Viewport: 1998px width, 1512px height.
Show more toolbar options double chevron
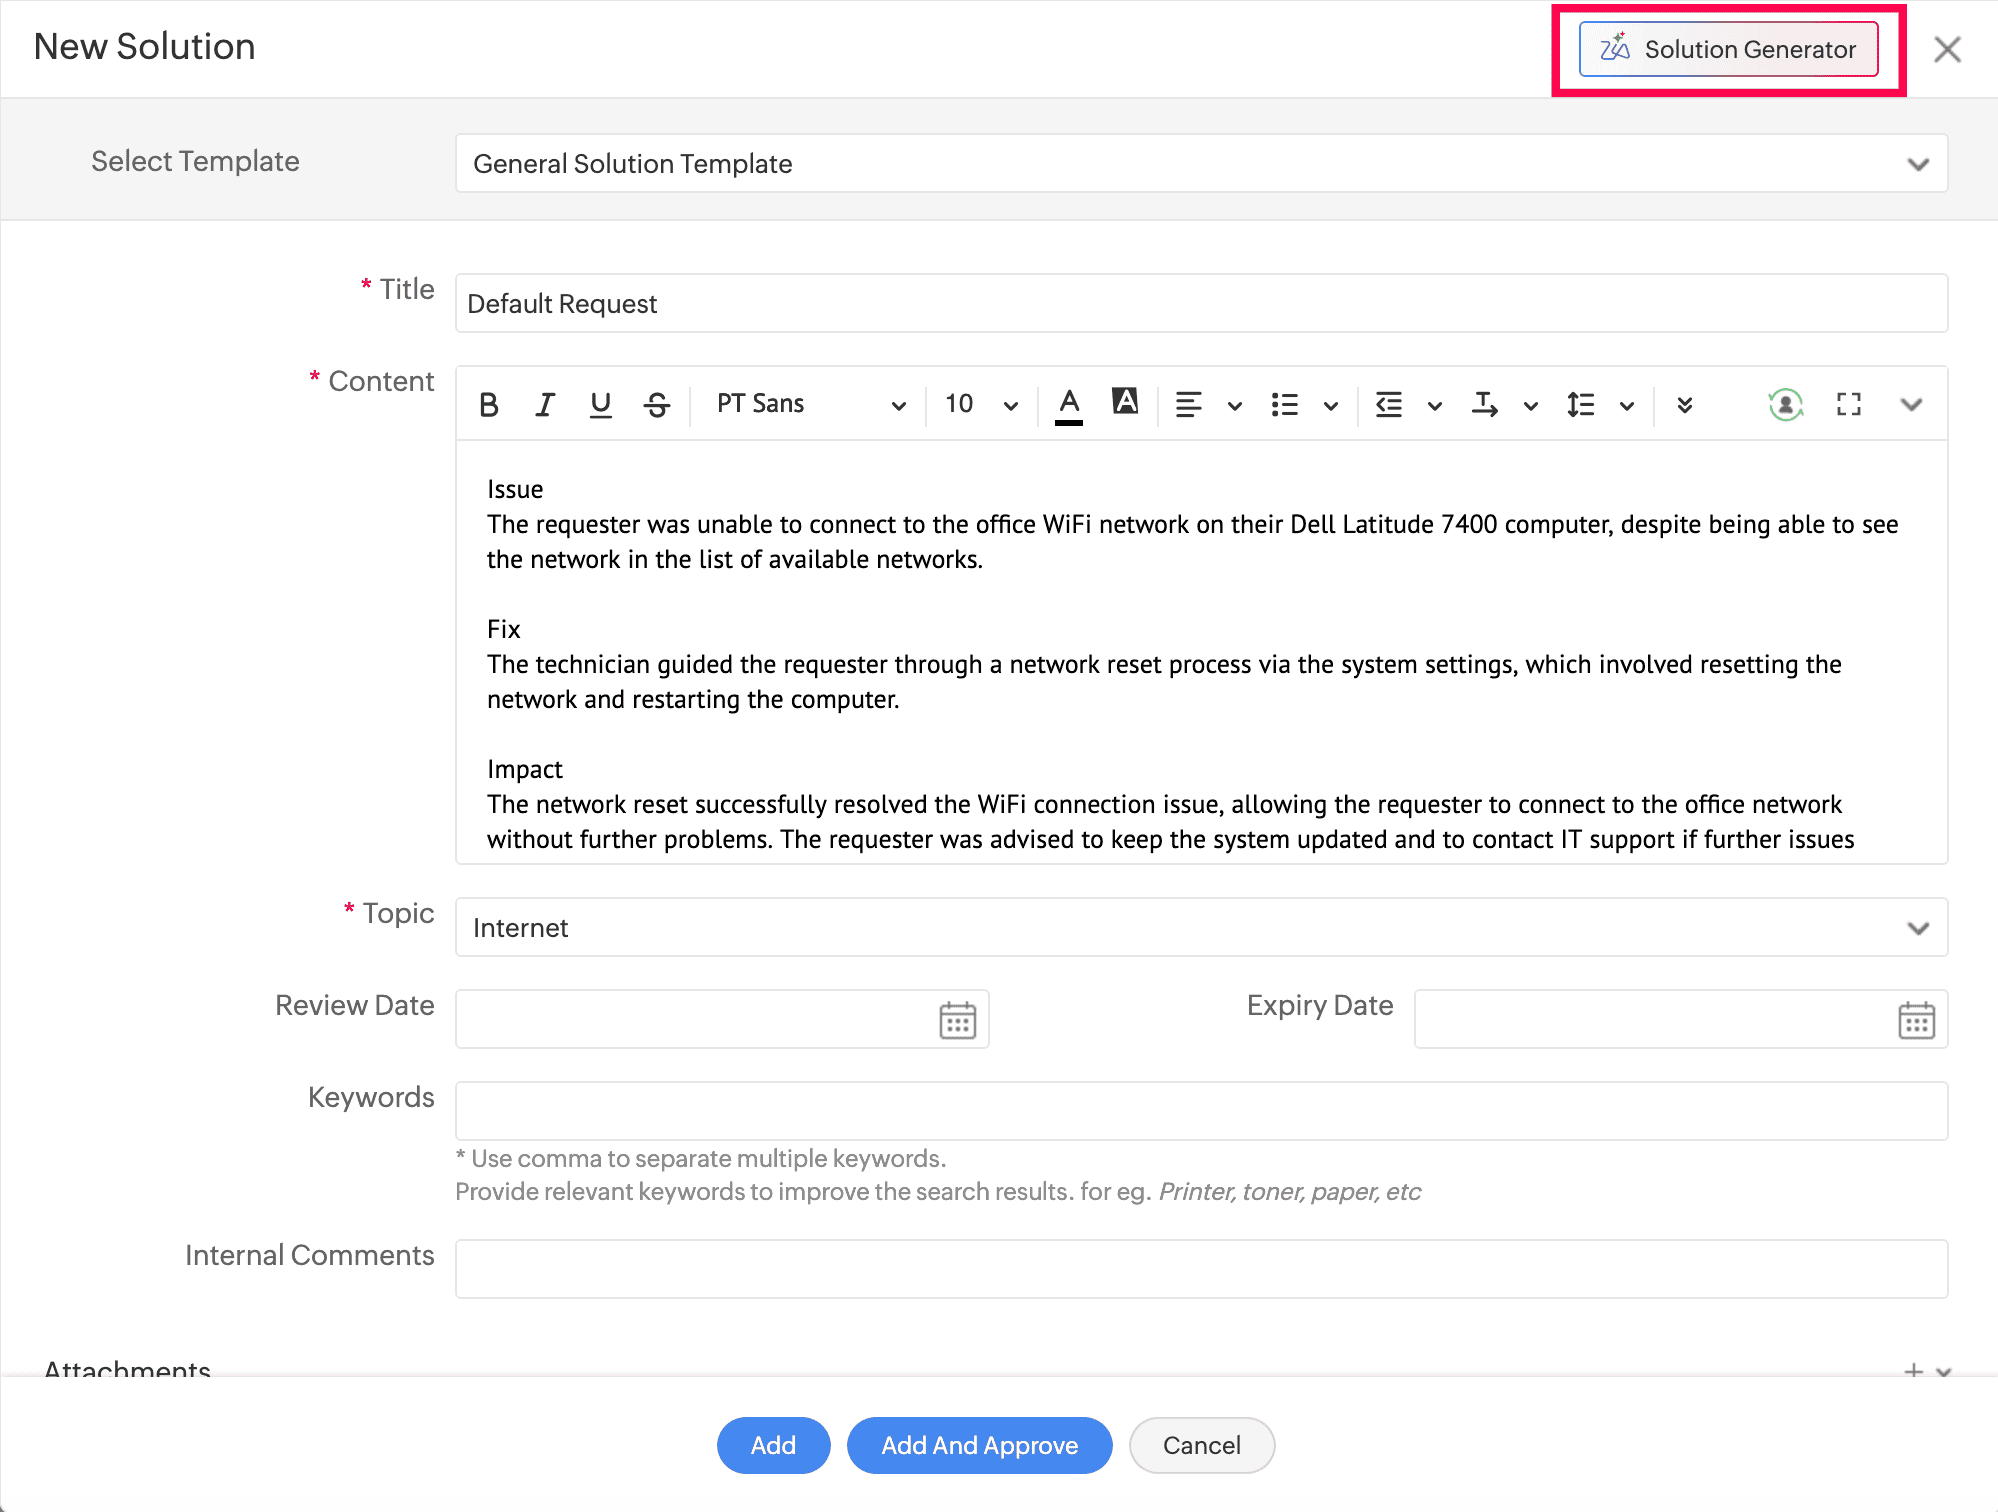(x=1685, y=405)
